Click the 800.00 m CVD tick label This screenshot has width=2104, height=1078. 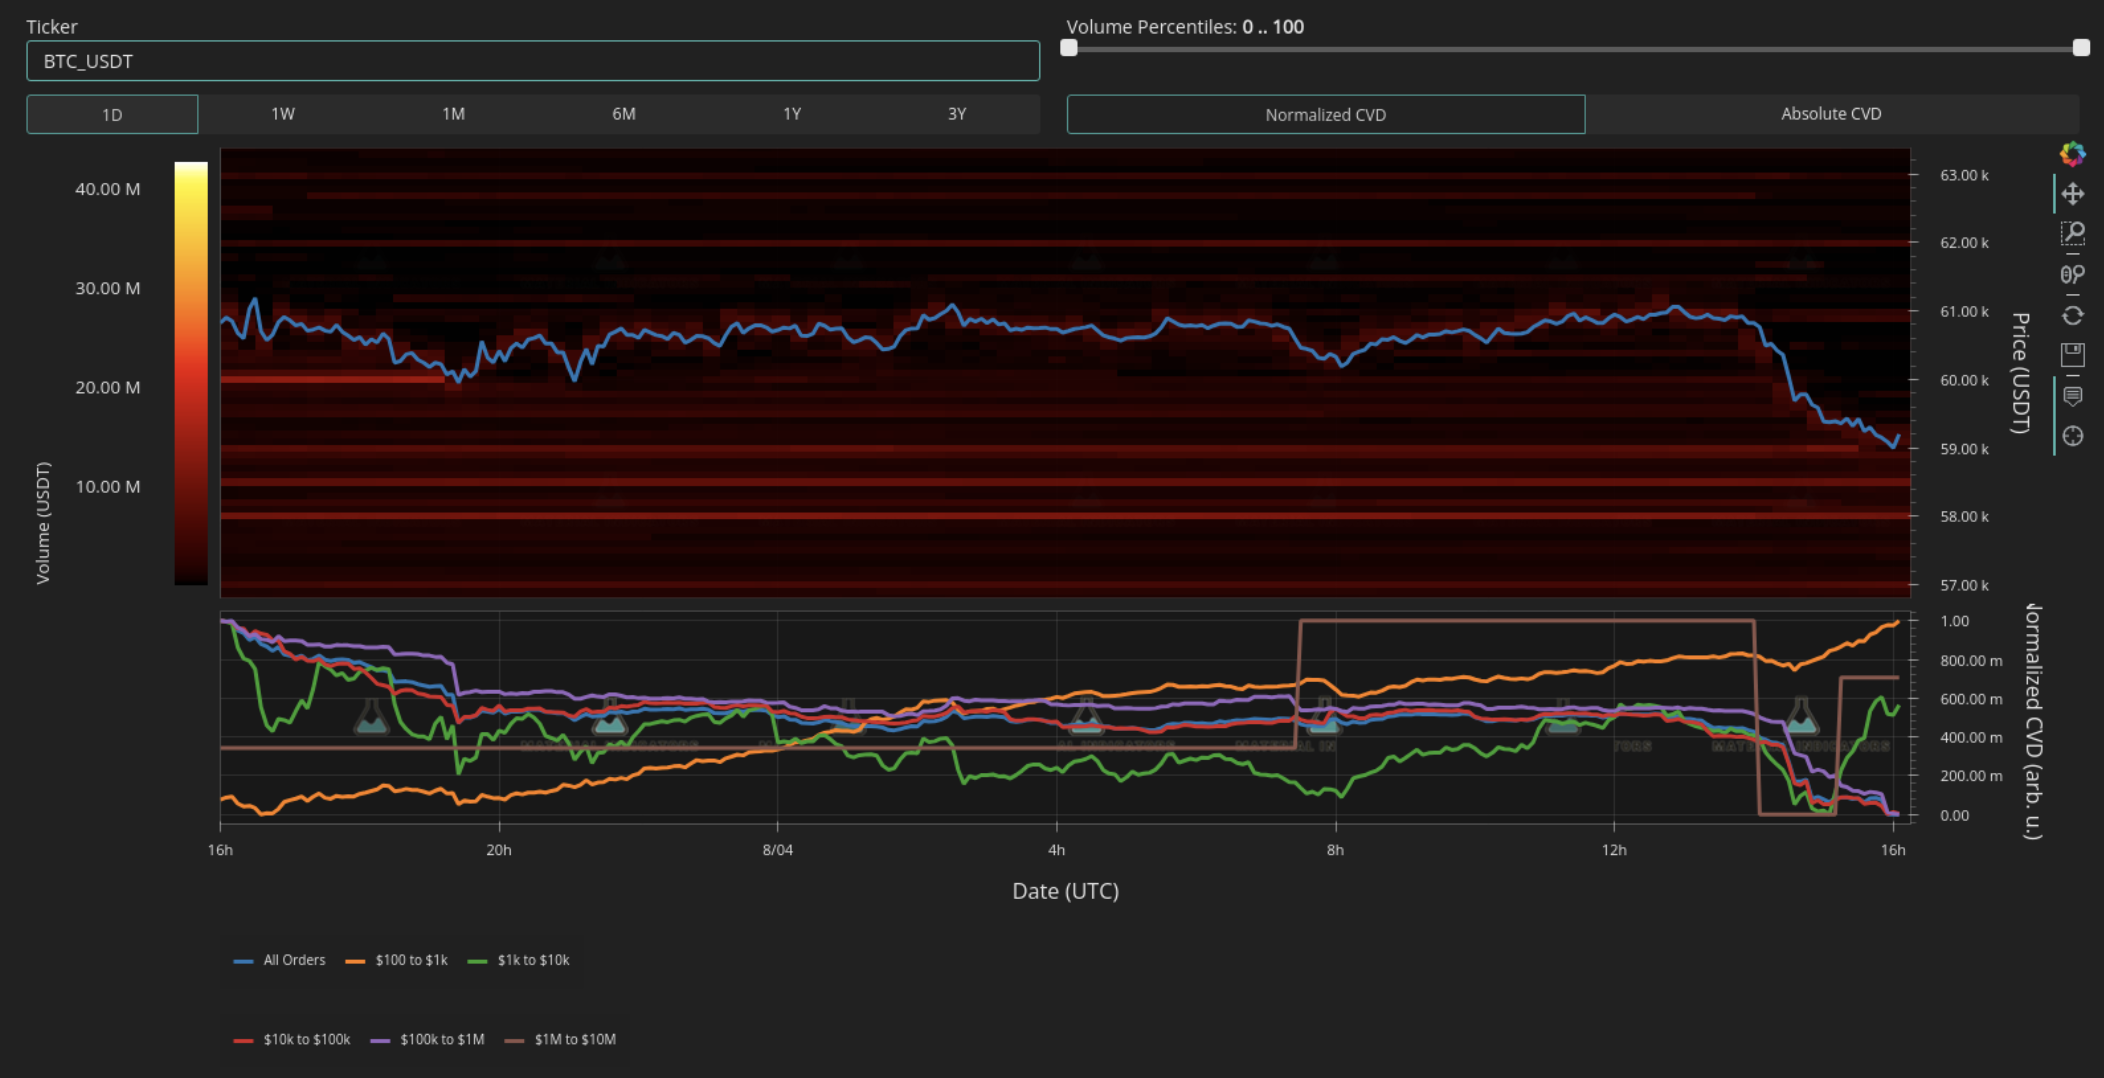(1971, 661)
